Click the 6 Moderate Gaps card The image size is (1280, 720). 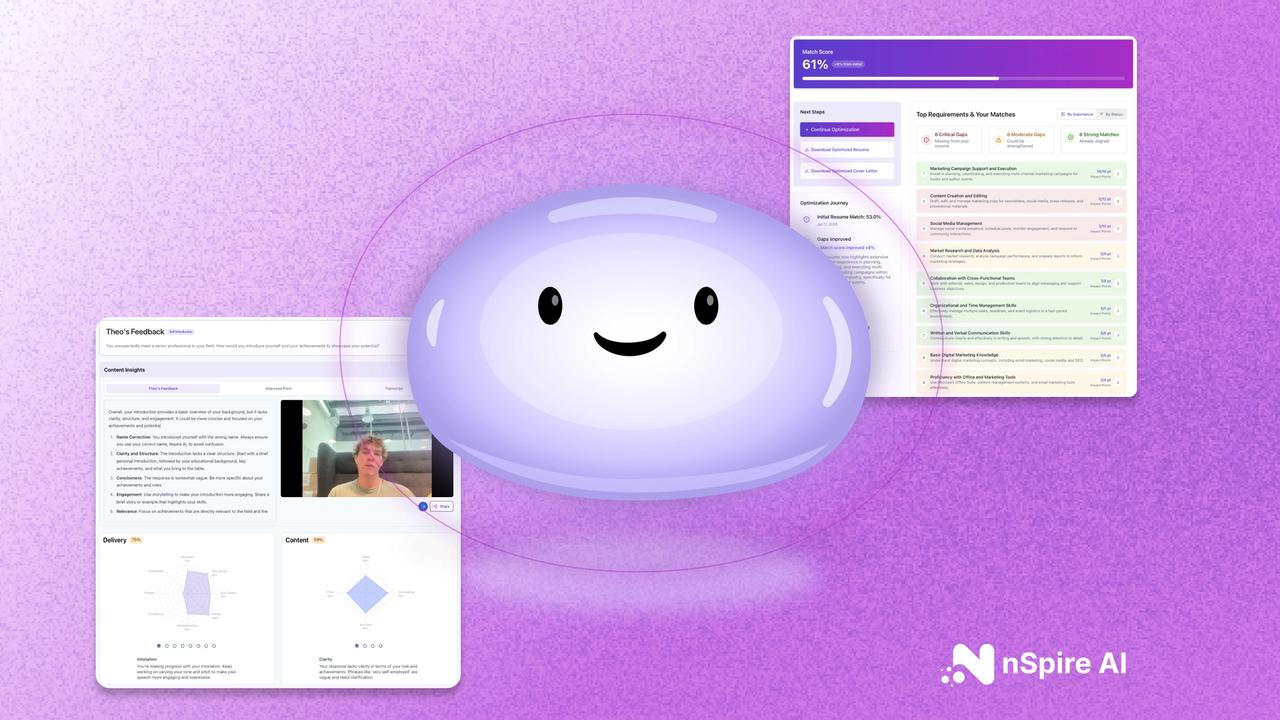coord(1021,139)
